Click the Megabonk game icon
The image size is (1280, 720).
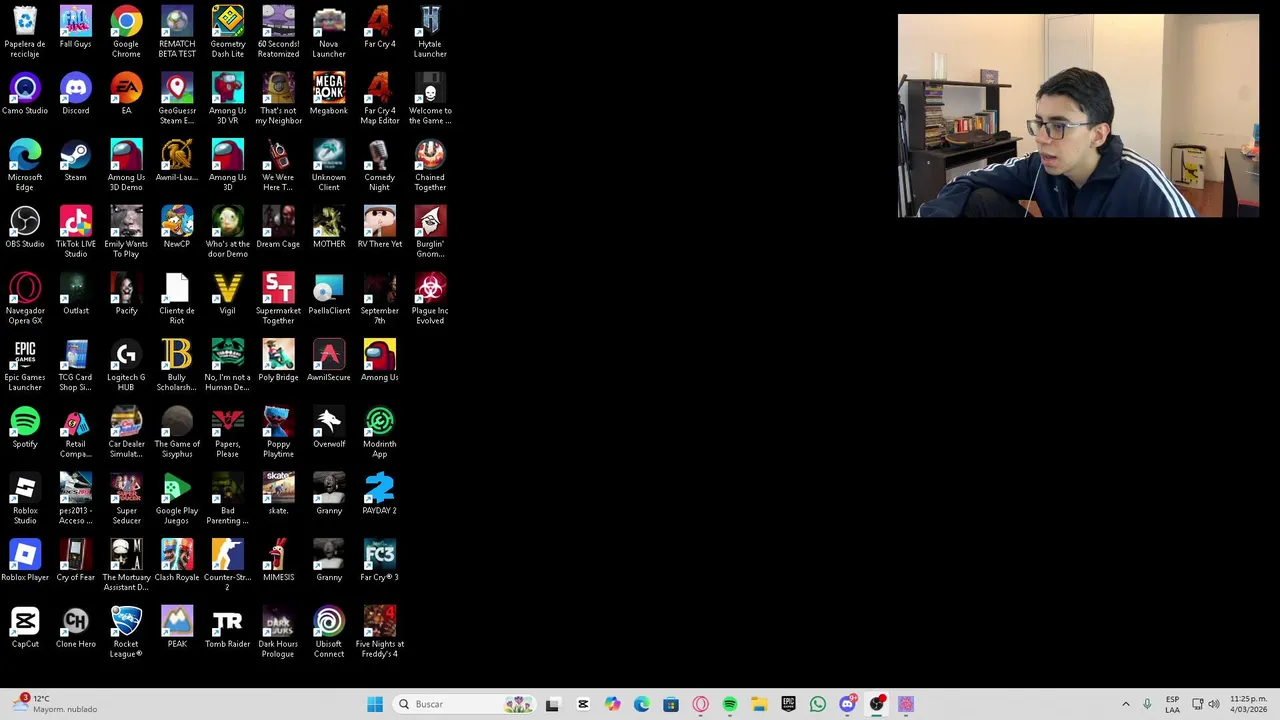329,94
